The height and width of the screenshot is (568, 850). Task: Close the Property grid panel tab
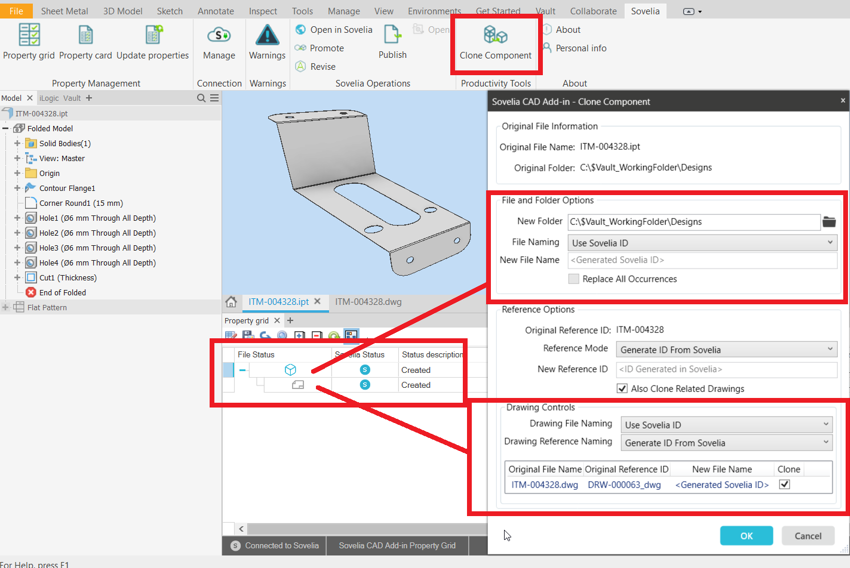pyautogui.click(x=276, y=321)
